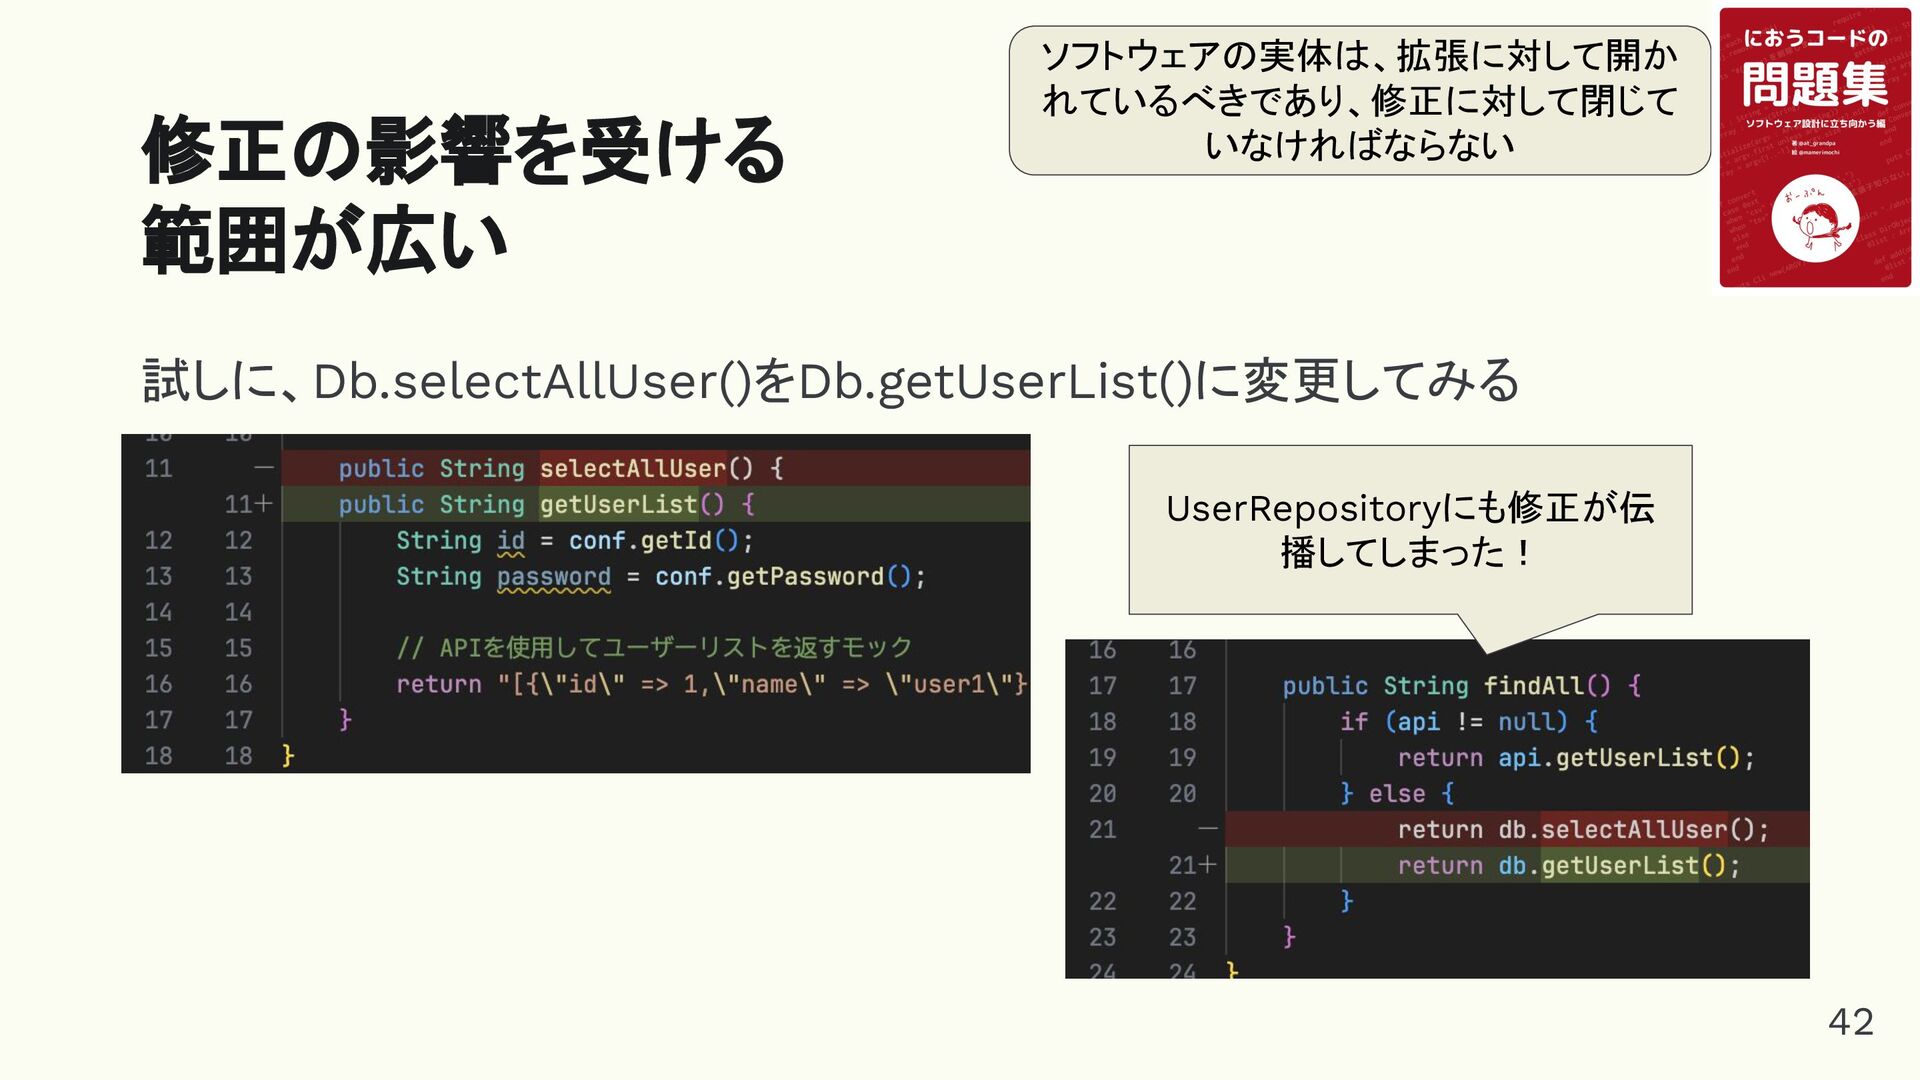Click the minus marker beside line 21

point(1207,829)
